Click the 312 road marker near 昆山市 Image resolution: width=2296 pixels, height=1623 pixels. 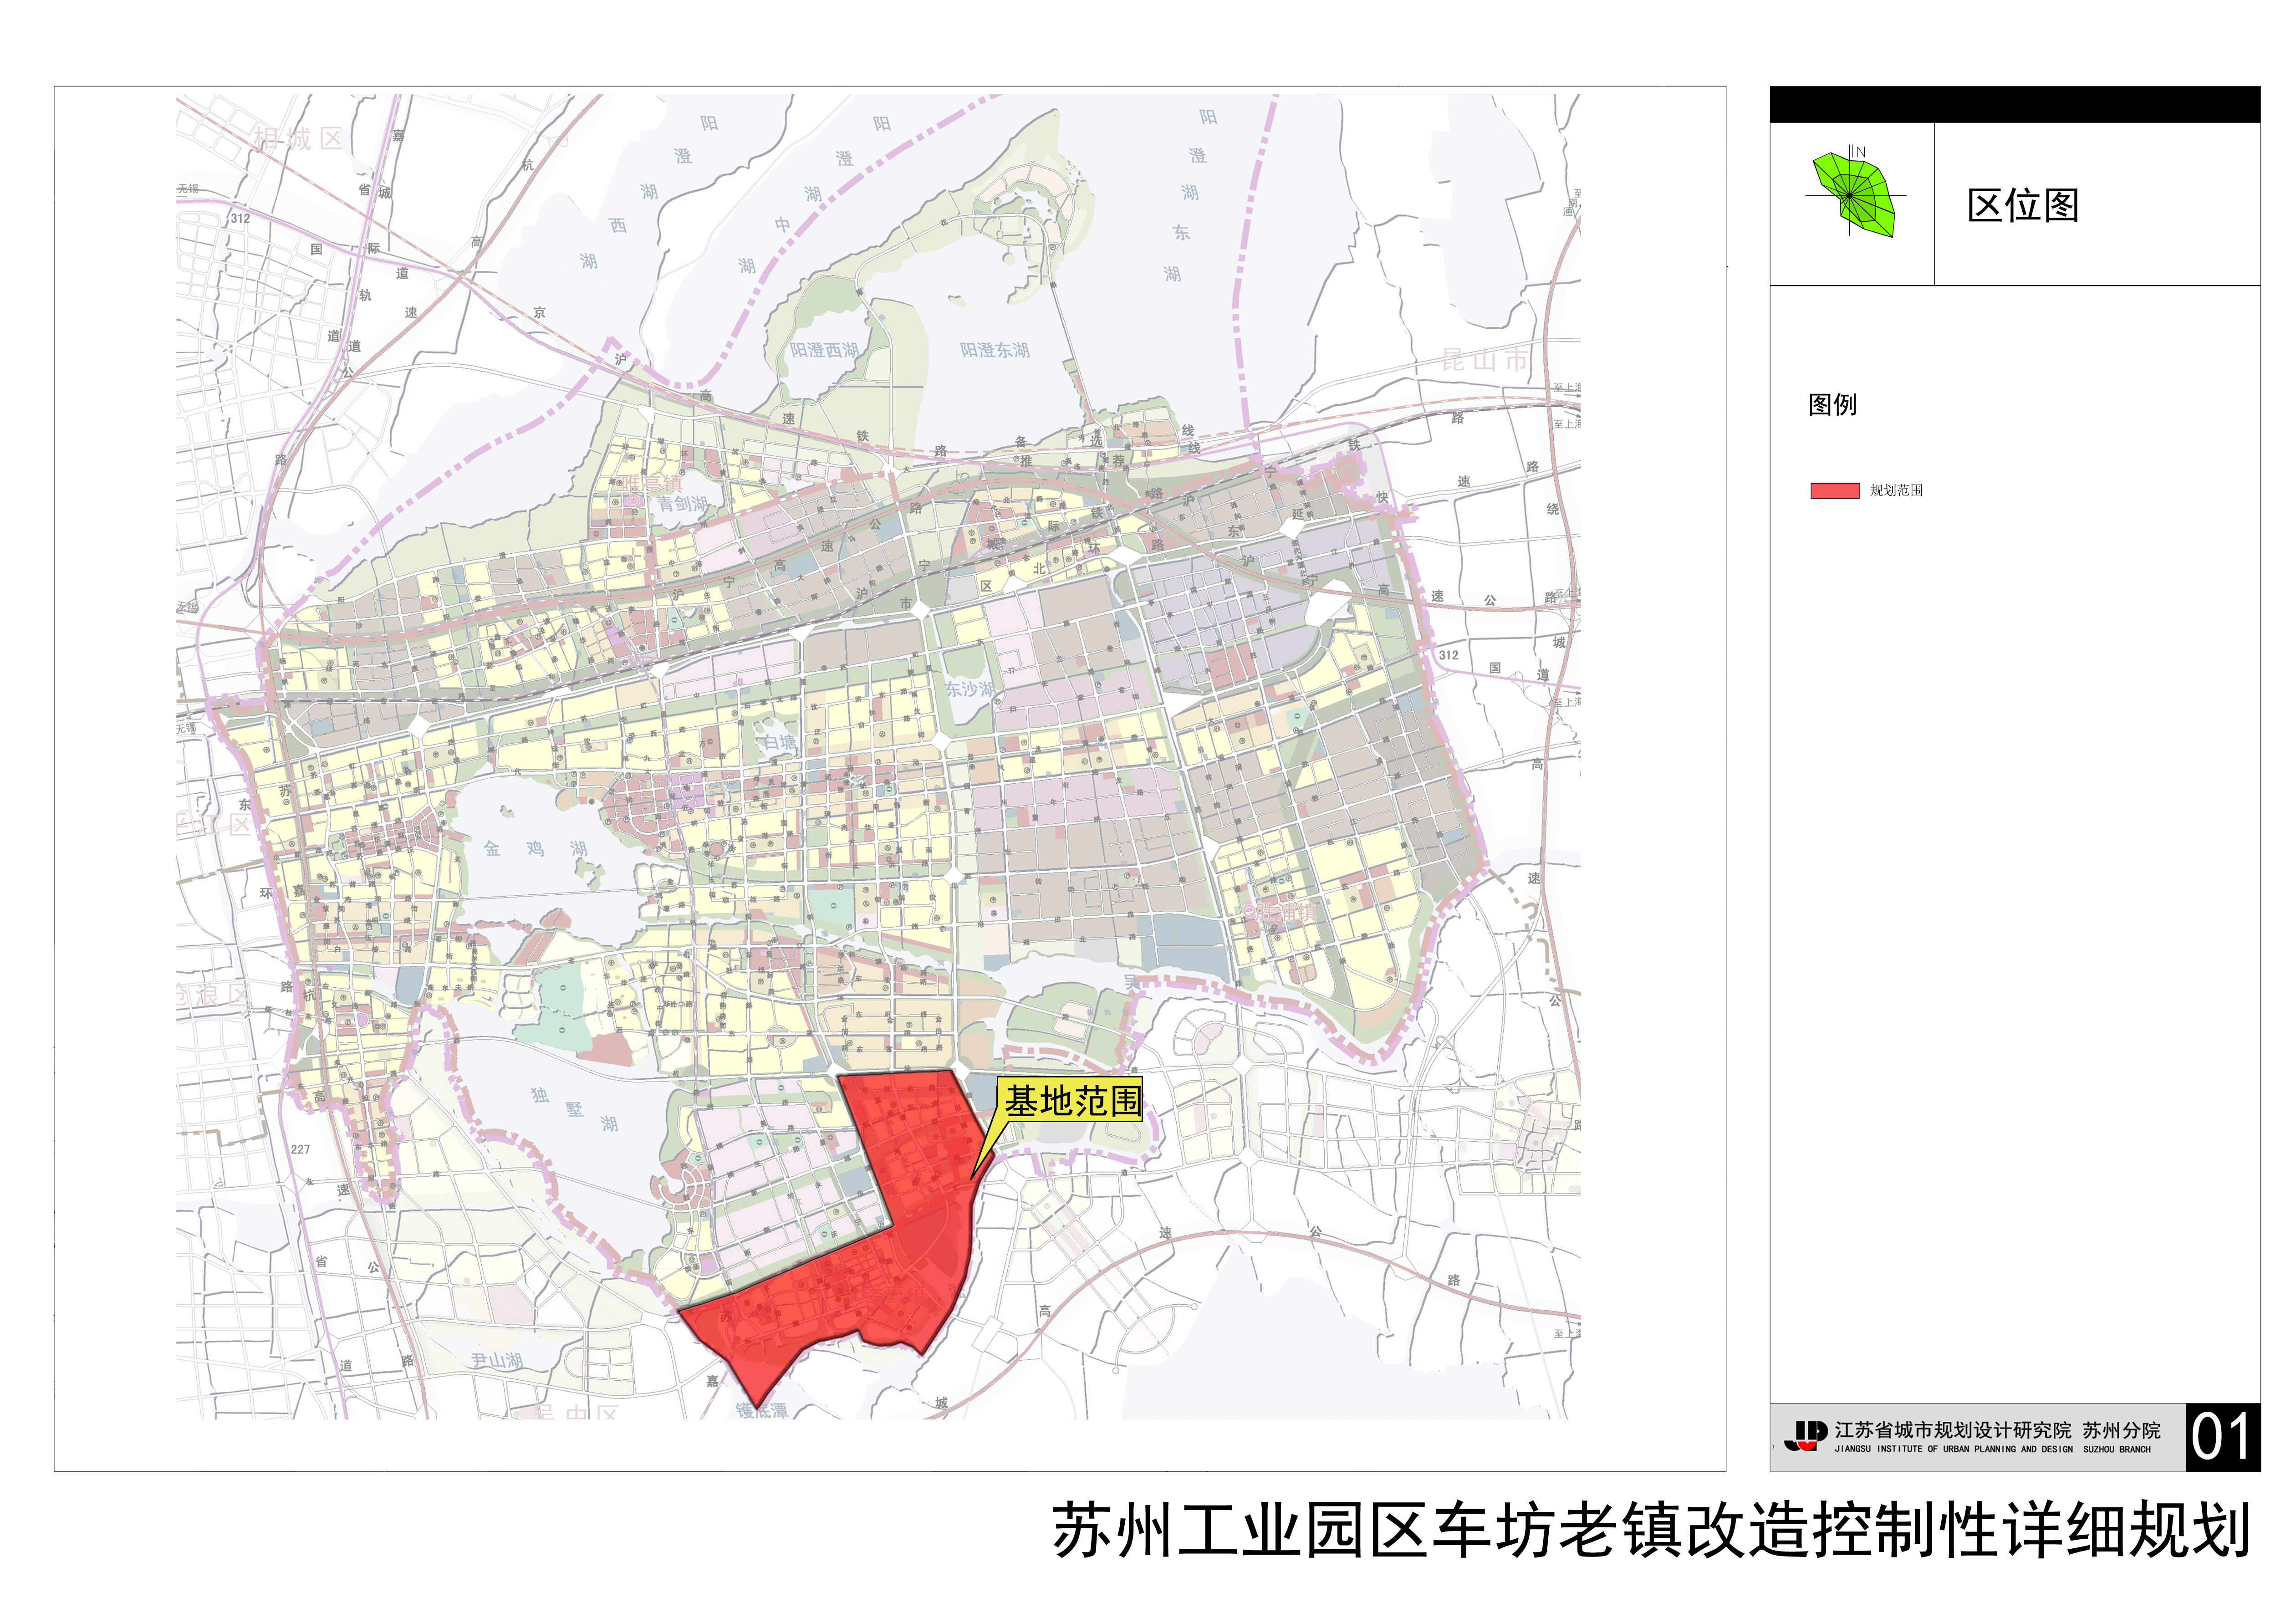[x=1448, y=655]
